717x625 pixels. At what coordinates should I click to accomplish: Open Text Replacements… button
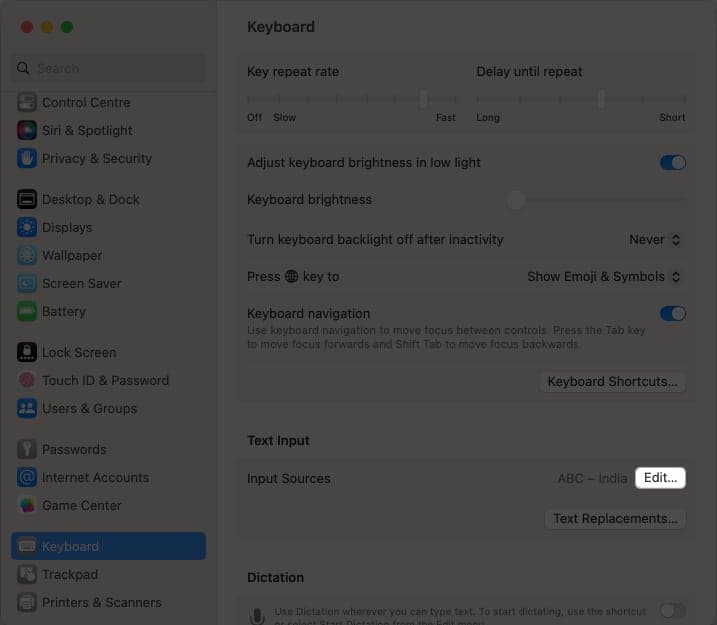(615, 518)
